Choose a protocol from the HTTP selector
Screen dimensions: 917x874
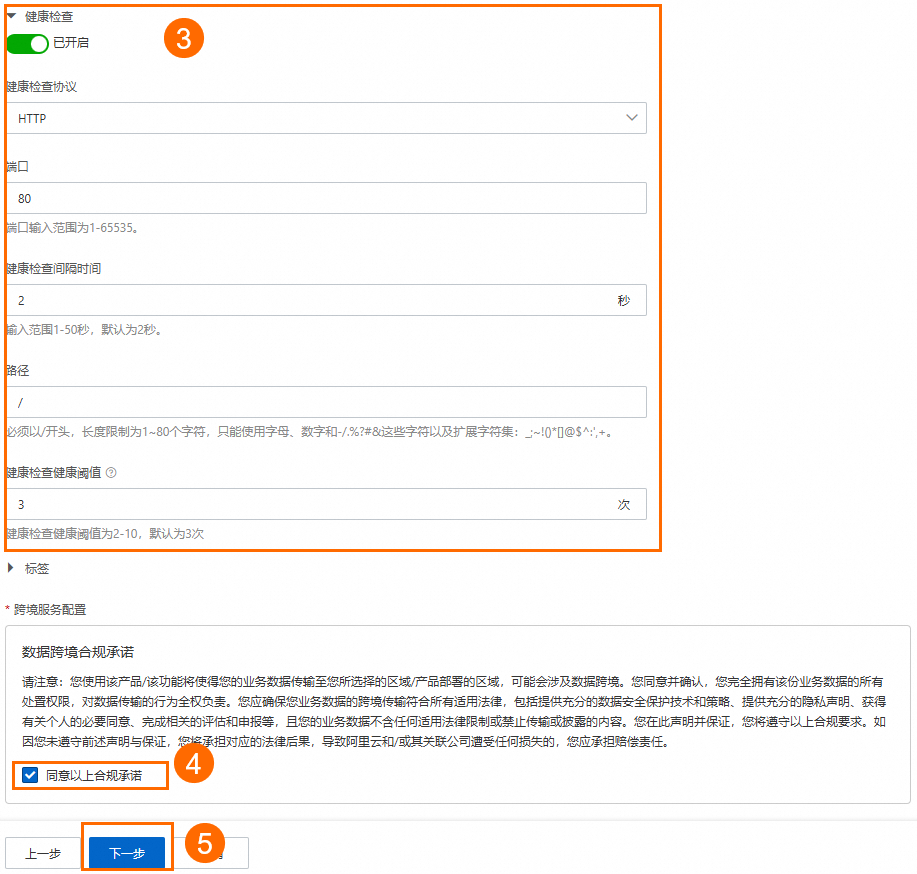point(325,117)
